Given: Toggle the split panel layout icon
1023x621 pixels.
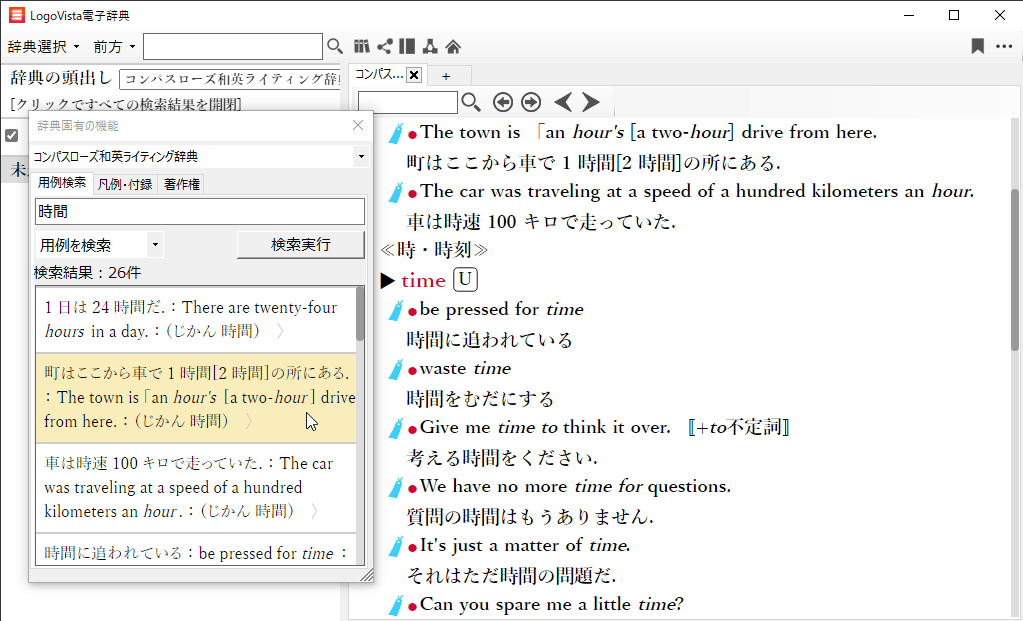Looking at the screenshot, I should click(407, 46).
